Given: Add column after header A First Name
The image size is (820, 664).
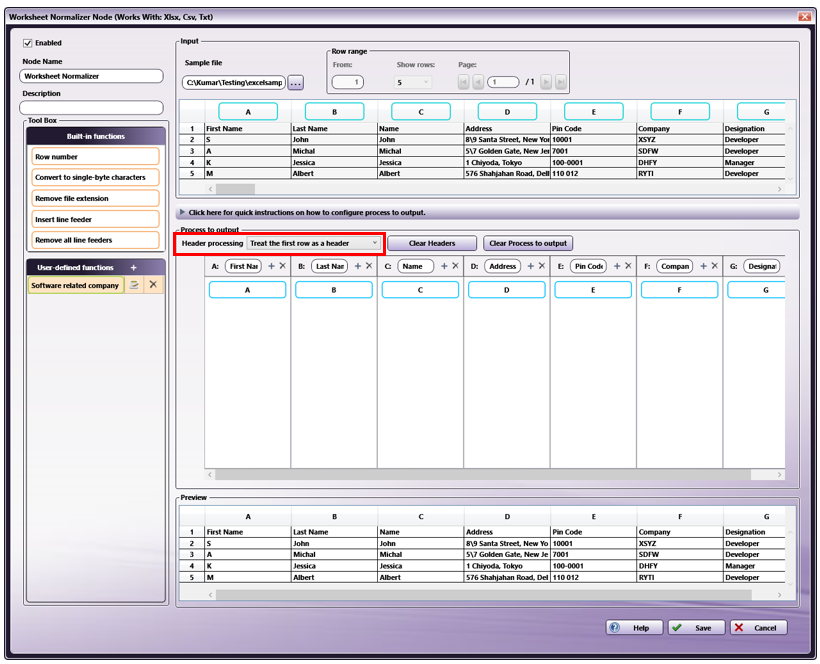Looking at the screenshot, I should coord(271,266).
